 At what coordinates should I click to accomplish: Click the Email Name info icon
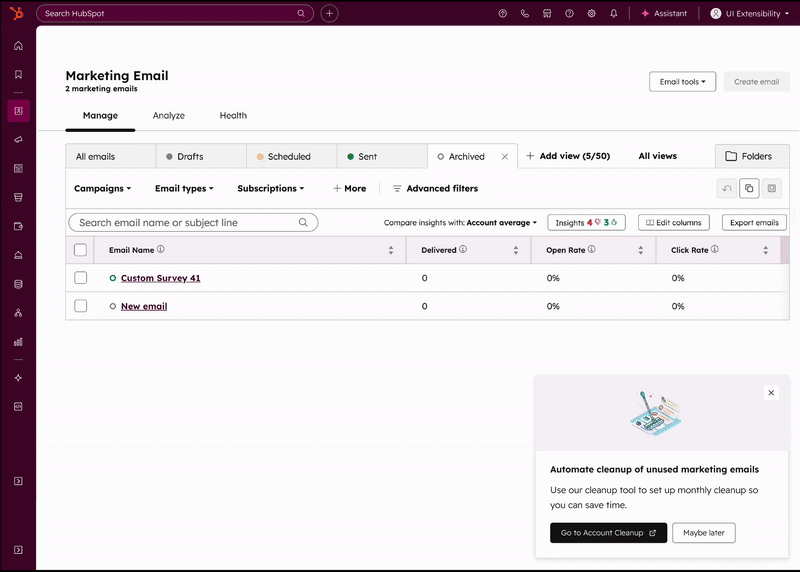point(161,249)
